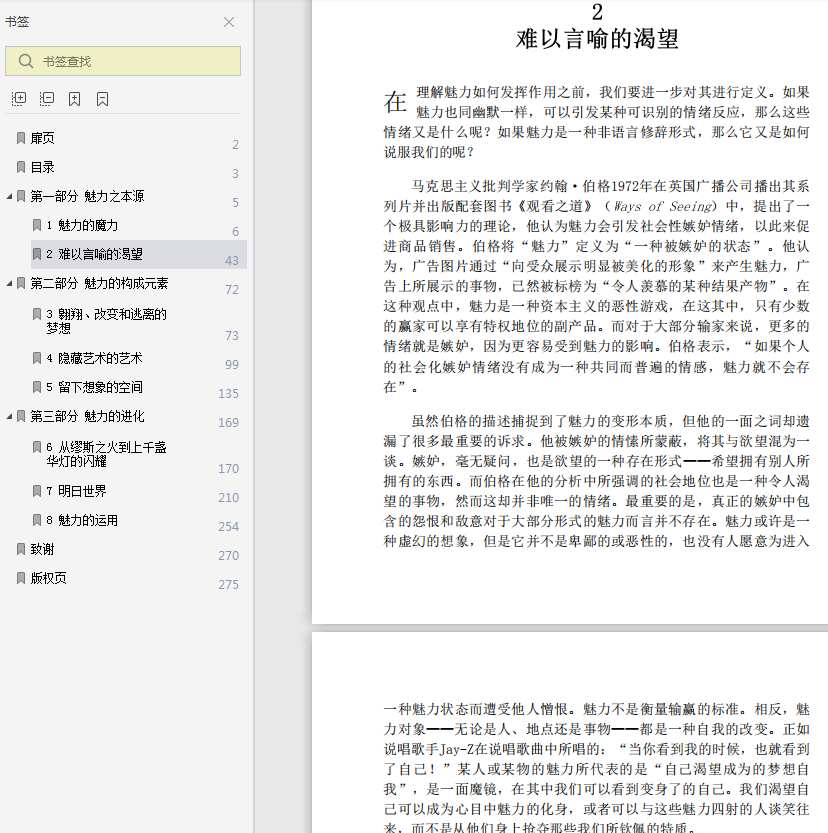828x833 pixels.
Task: Collapse all bookmarks icon
Action: point(47,99)
